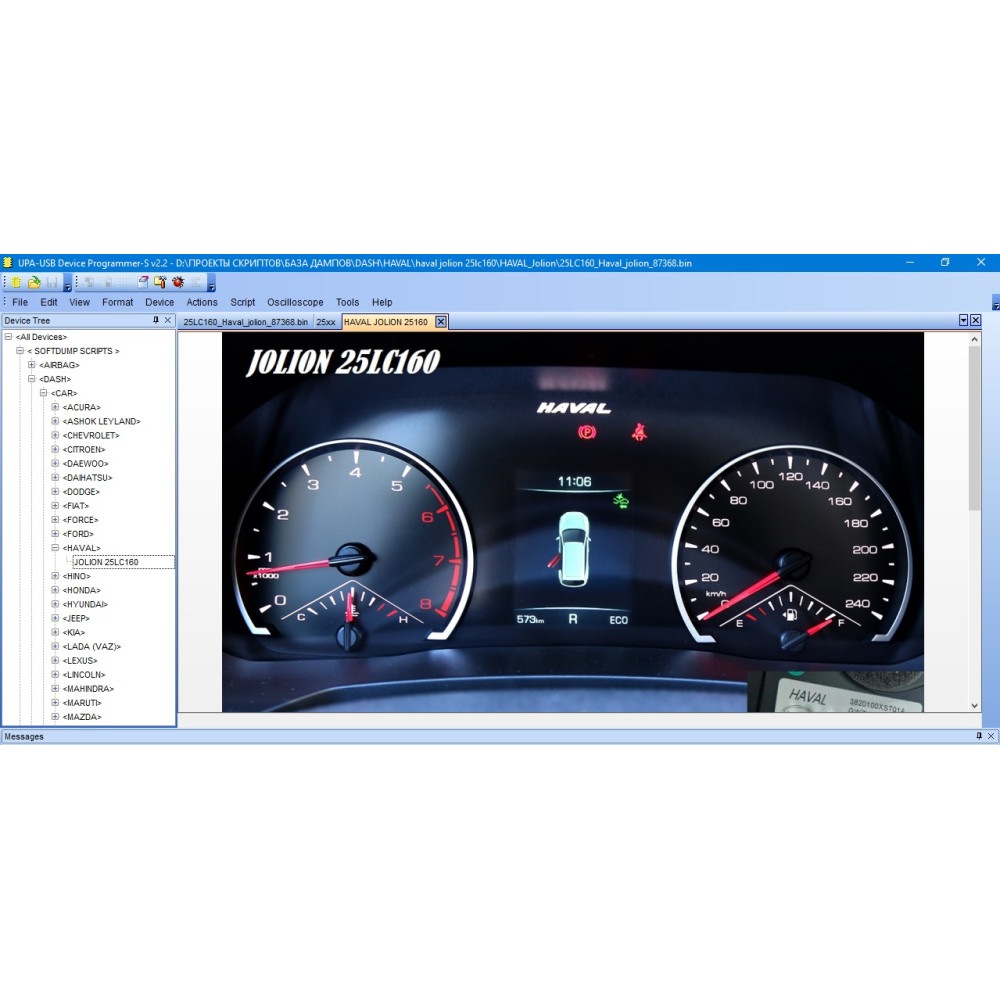Click the greyed Save floppy disk icon
1000x1000 pixels.
click(x=52, y=282)
